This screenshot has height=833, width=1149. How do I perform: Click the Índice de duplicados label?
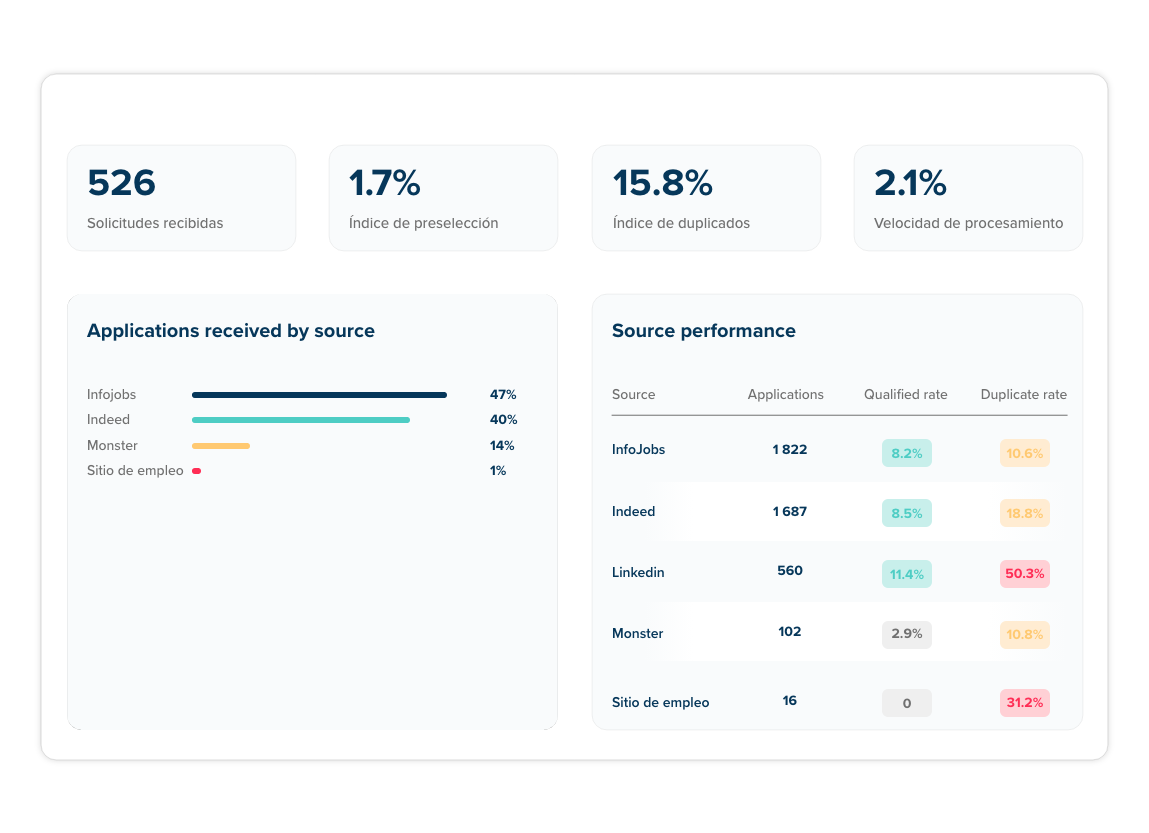click(x=681, y=223)
